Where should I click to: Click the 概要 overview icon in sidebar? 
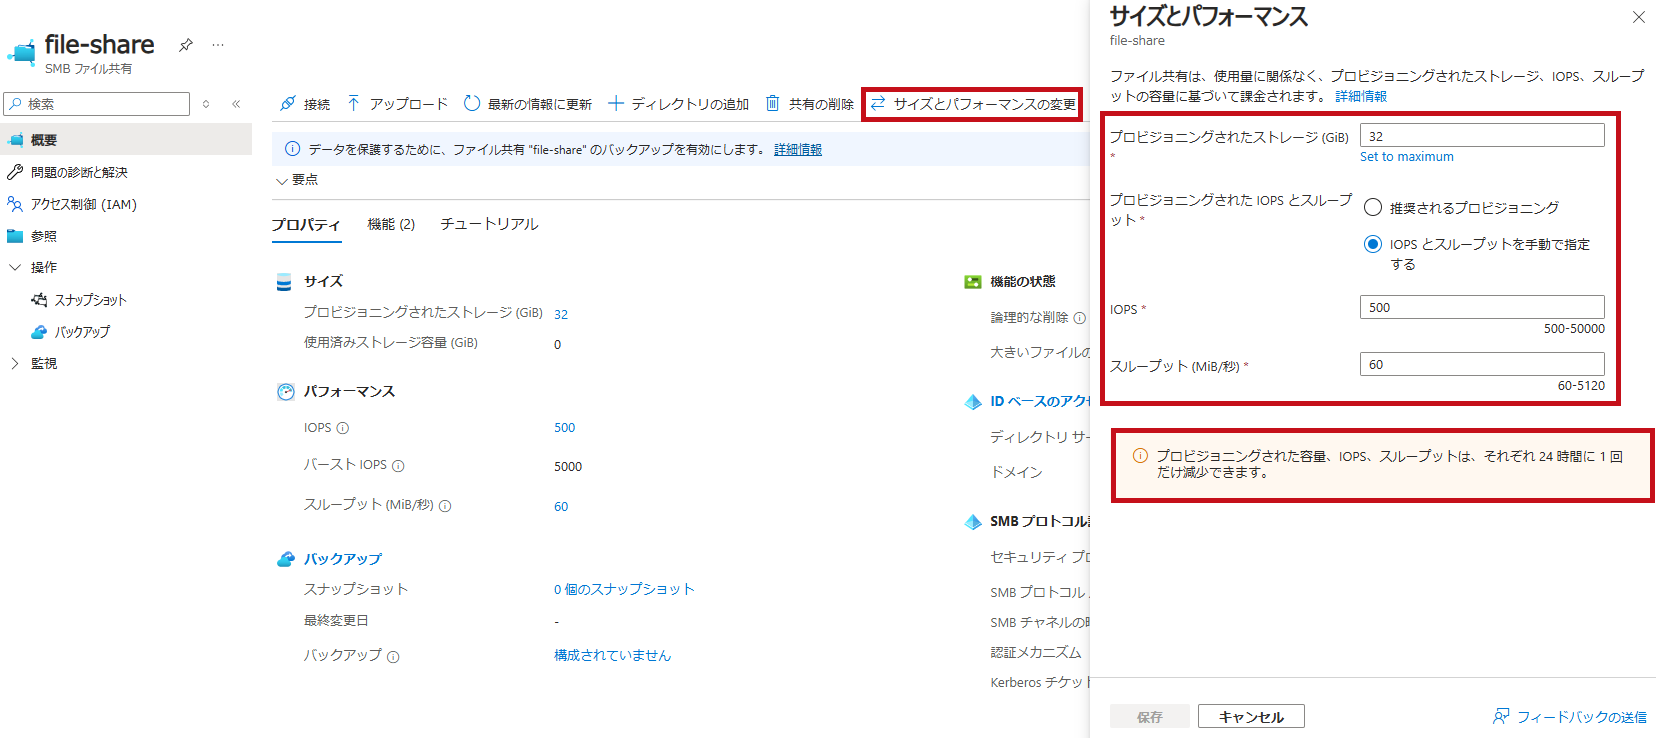[15, 140]
